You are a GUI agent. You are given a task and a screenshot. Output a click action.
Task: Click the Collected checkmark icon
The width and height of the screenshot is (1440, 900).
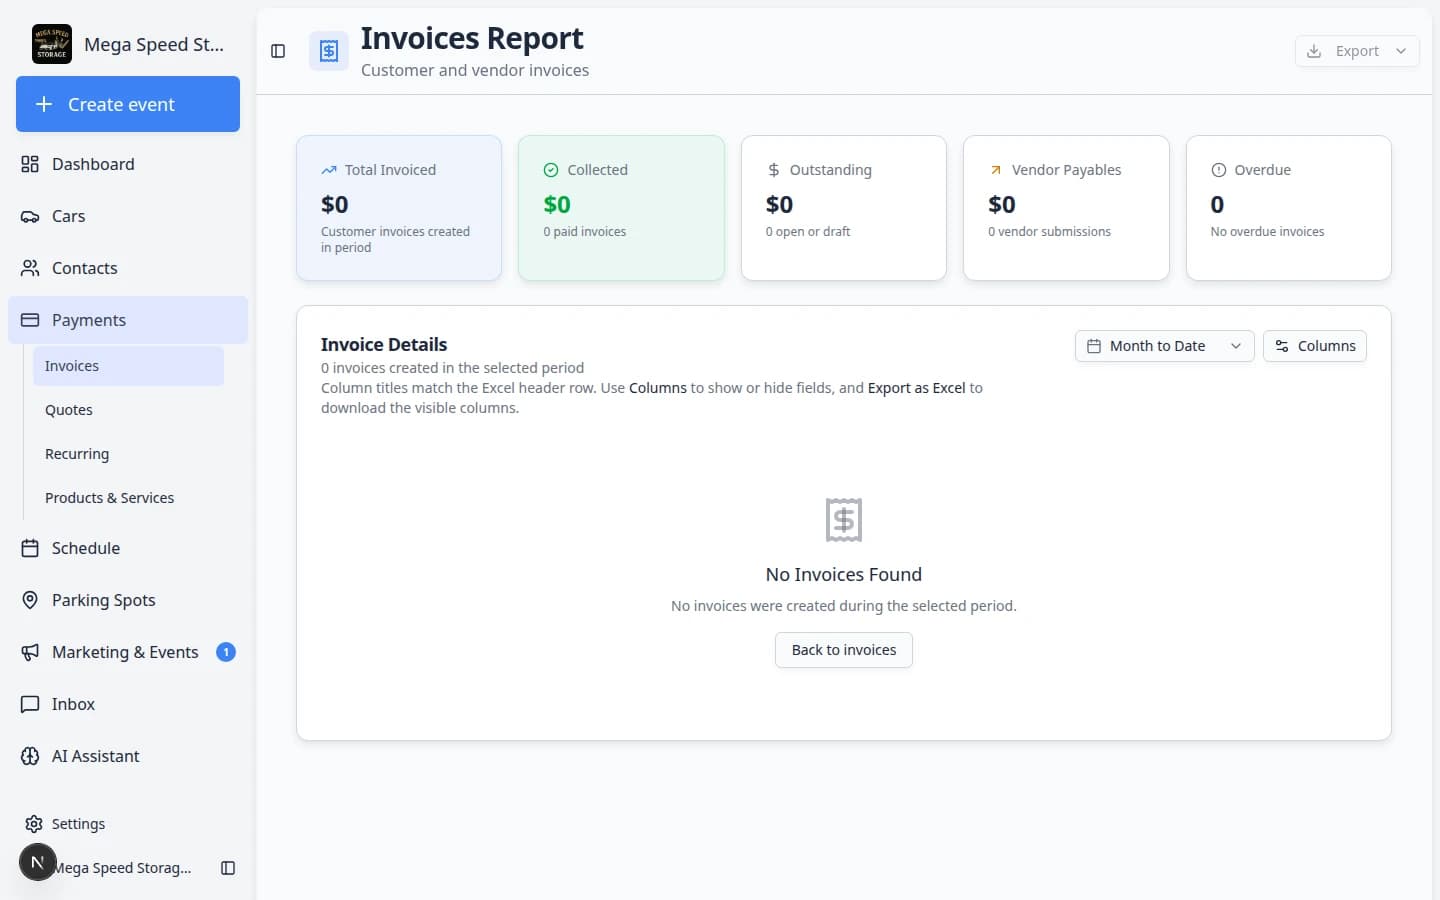551,170
